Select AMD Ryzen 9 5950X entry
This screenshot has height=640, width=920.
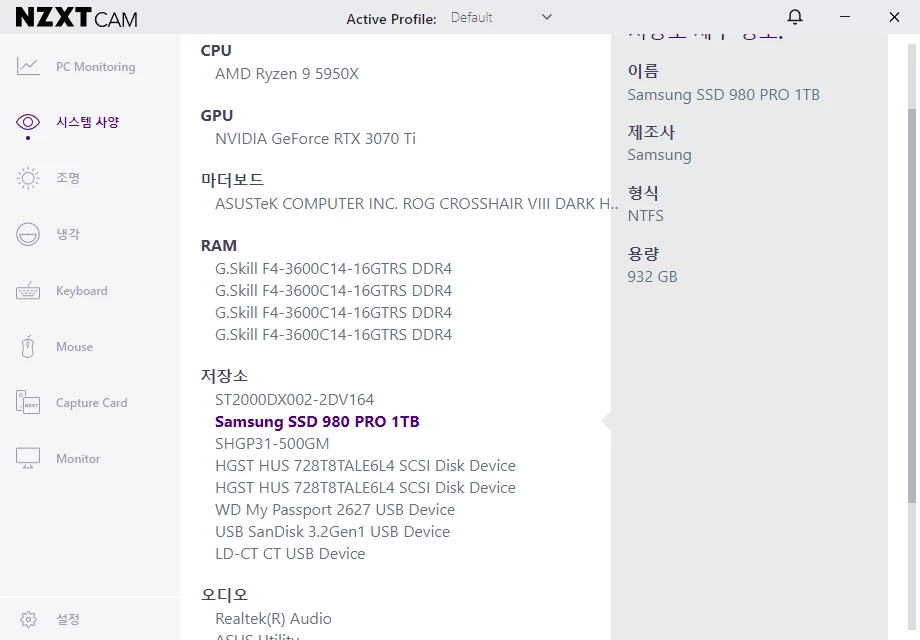click(x=287, y=74)
